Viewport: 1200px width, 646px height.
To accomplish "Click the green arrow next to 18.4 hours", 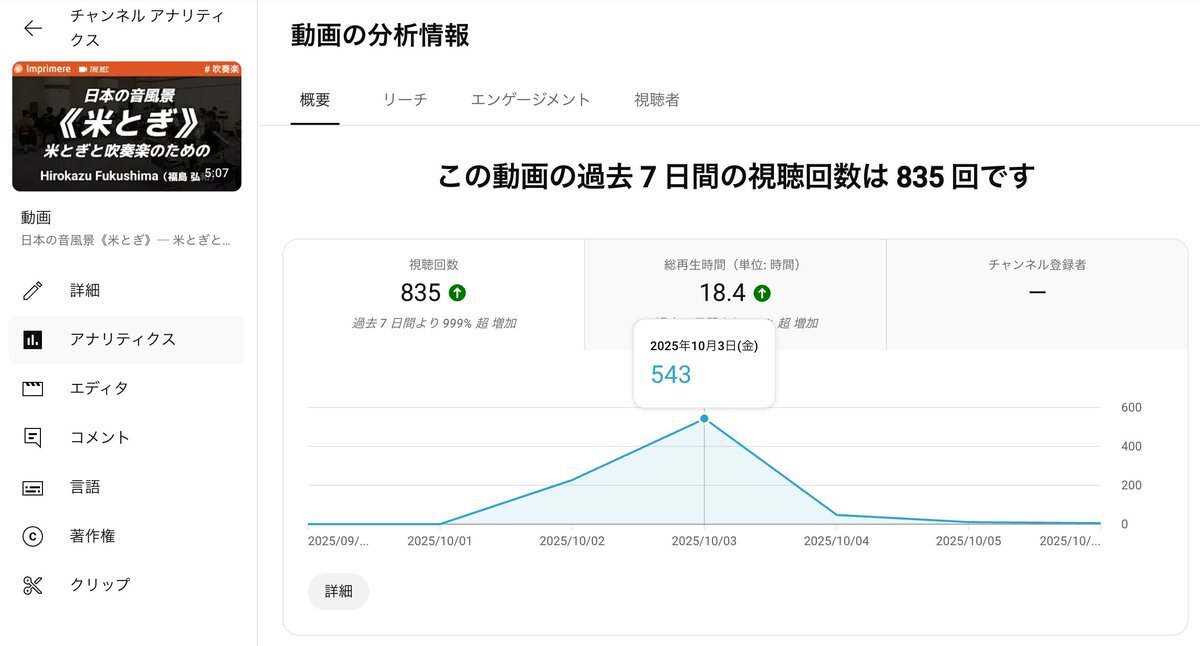I will click(762, 293).
